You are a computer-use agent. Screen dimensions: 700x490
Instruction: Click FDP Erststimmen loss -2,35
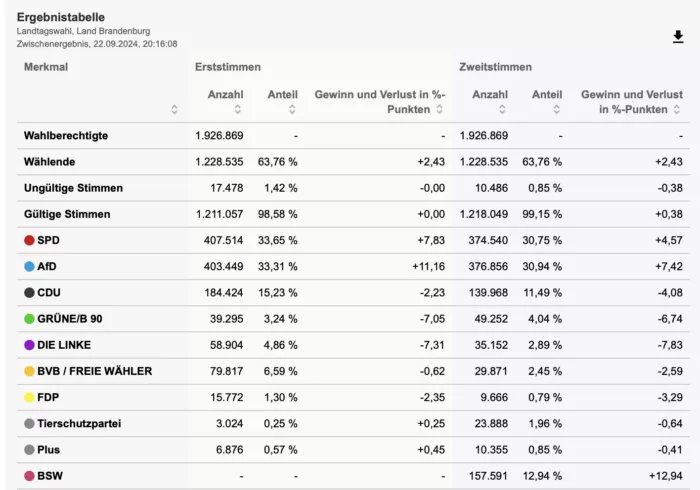433,397
